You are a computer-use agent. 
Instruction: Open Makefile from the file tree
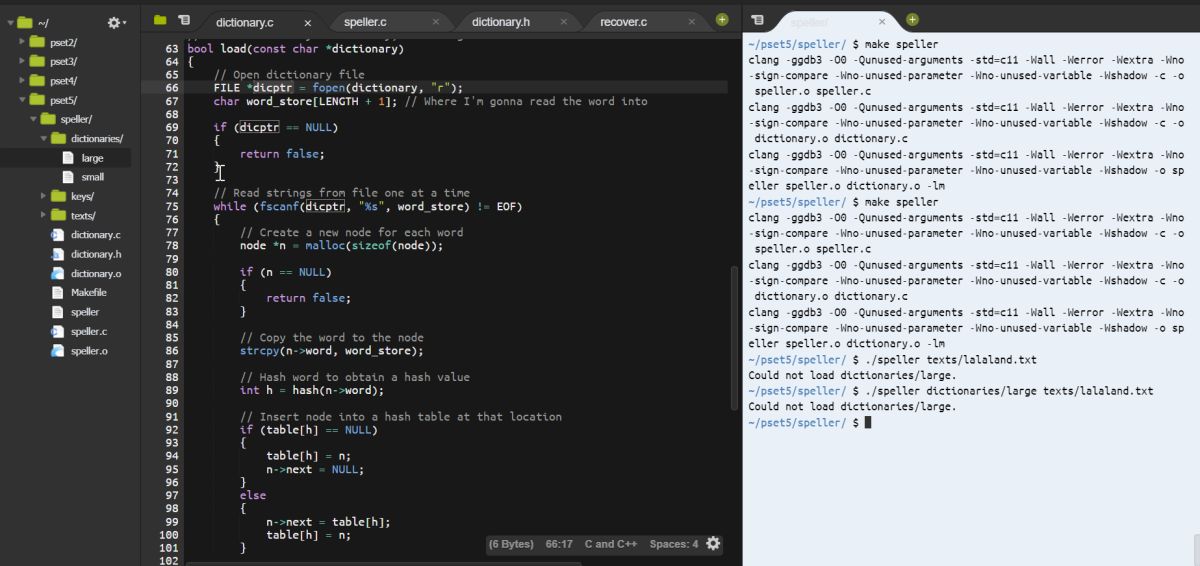(x=88, y=293)
